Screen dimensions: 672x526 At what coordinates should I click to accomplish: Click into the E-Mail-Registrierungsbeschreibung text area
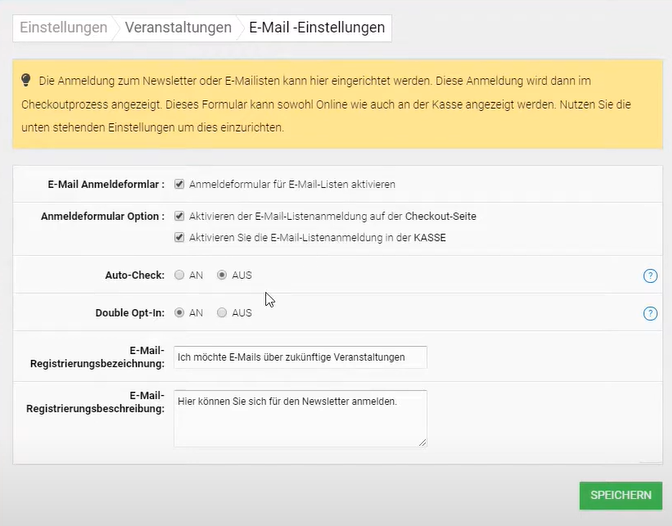coord(300,417)
